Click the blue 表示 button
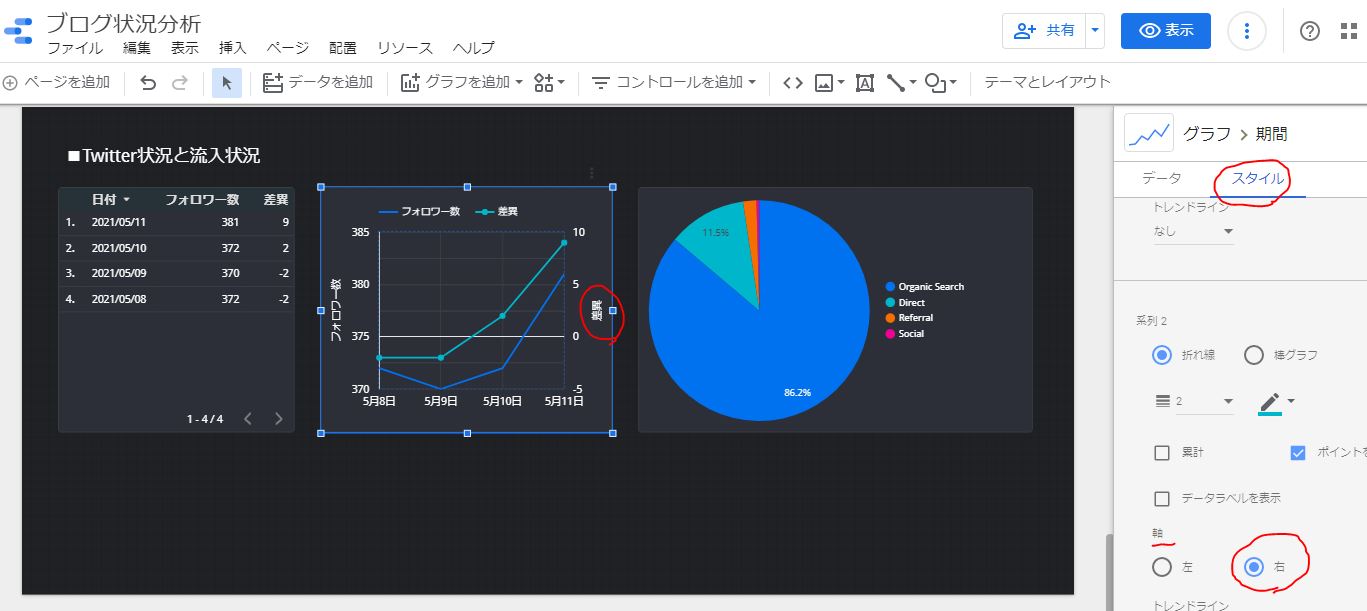This screenshot has height=611, width=1367. pos(1165,31)
